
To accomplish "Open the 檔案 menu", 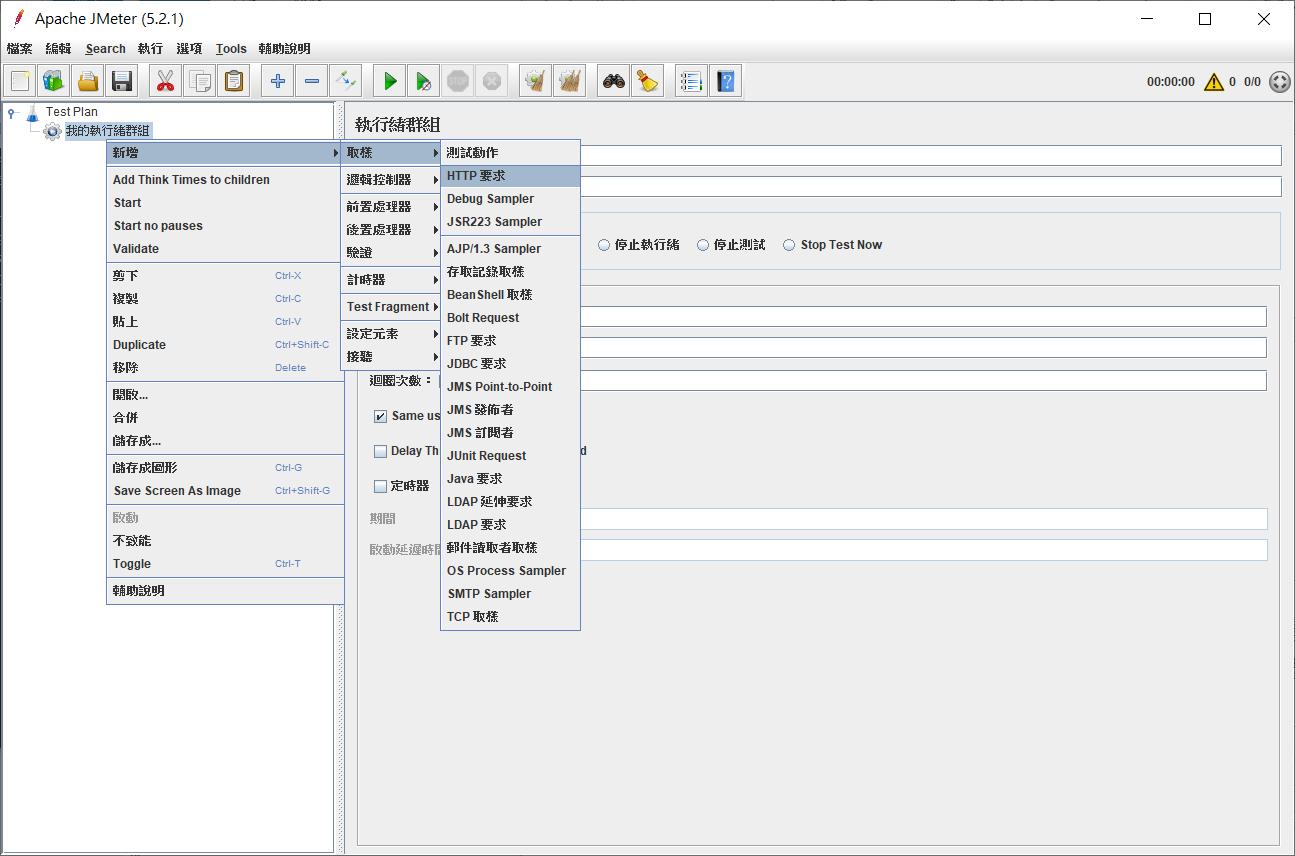I will (x=20, y=48).
